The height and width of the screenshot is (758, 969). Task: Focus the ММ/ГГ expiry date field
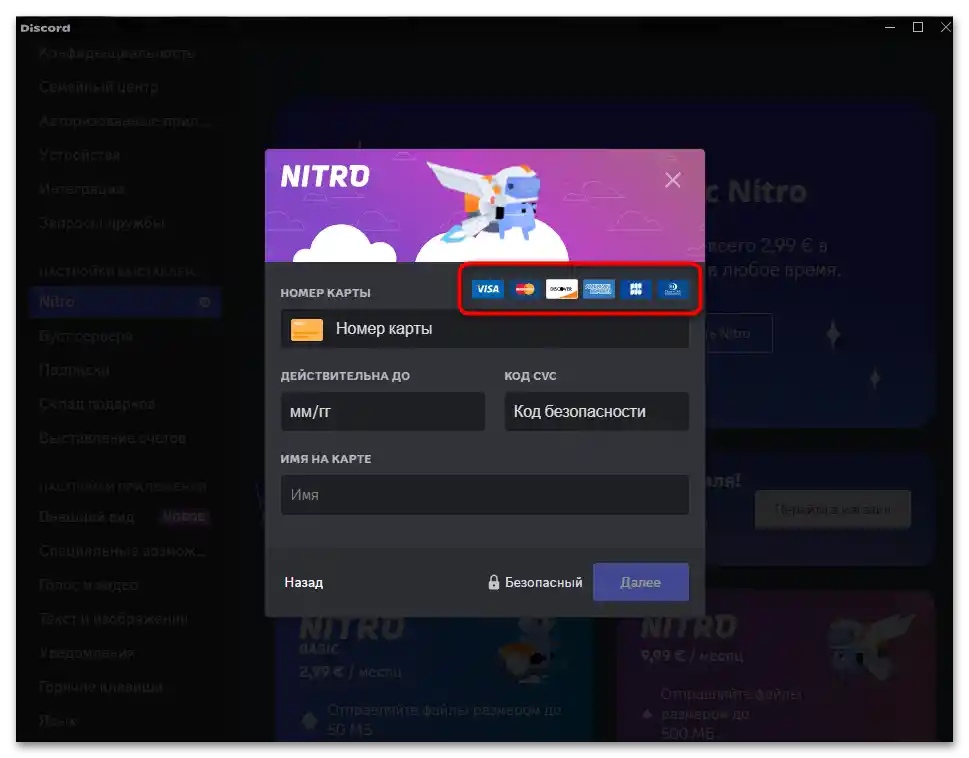(x=383, y=411)
